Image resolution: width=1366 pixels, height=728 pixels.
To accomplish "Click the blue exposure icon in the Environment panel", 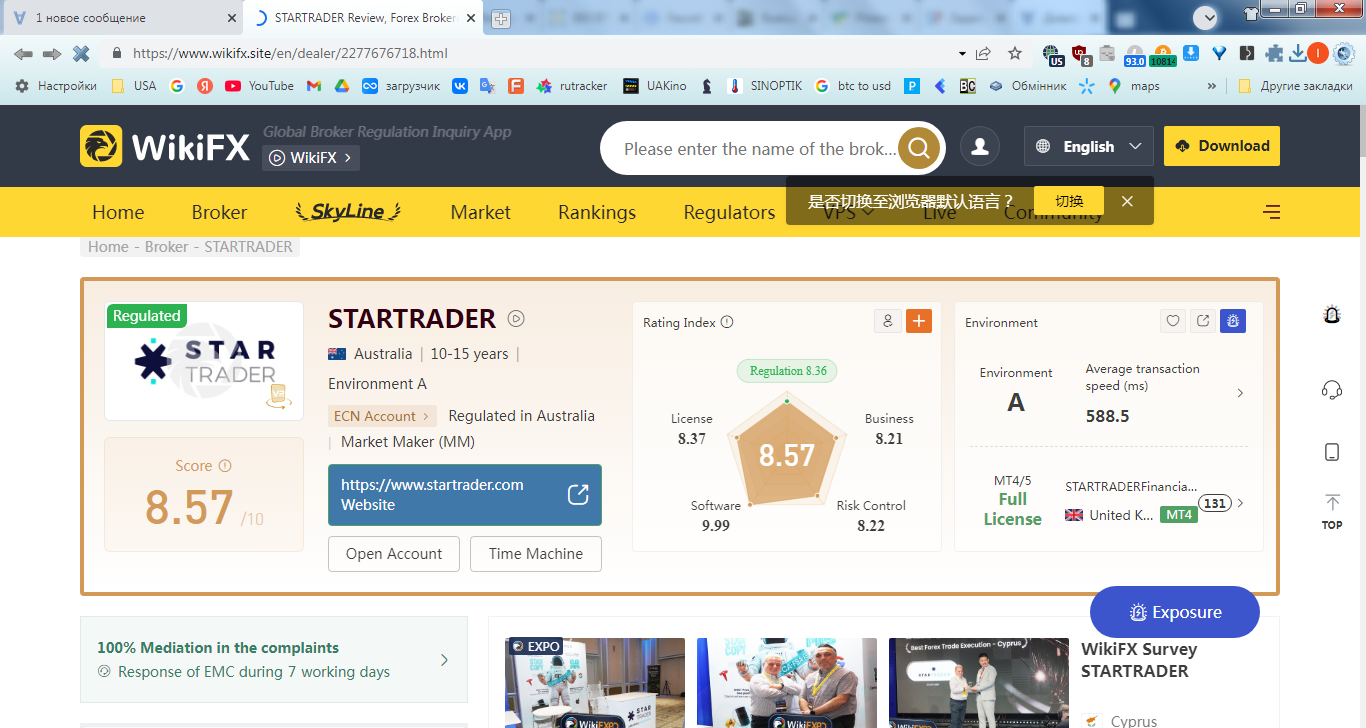I will (1233, 321).
